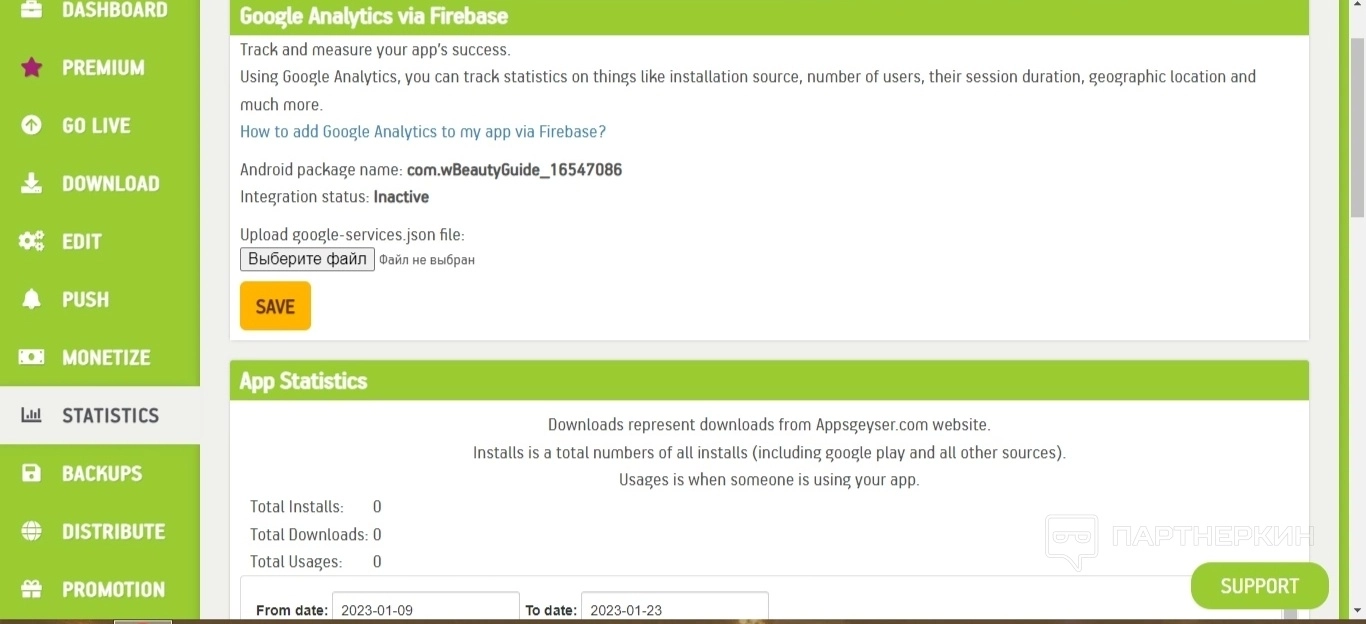
Task: Click the Premium star icon
Action: coord(32,68)
